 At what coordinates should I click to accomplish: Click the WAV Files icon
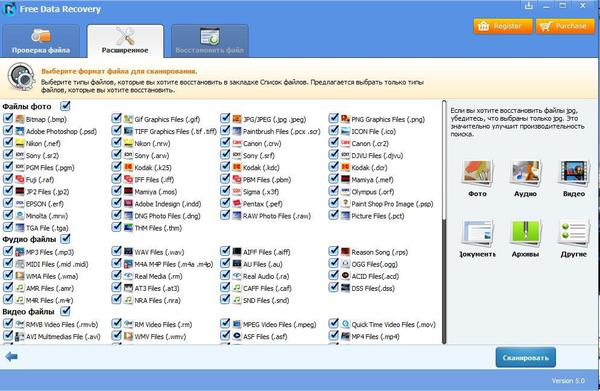[x=128, y=252]
